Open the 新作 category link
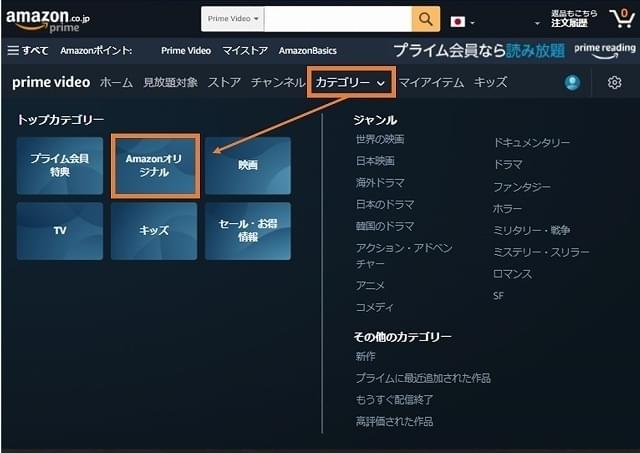Screen dimensions: 640x453 coord(365,356)
